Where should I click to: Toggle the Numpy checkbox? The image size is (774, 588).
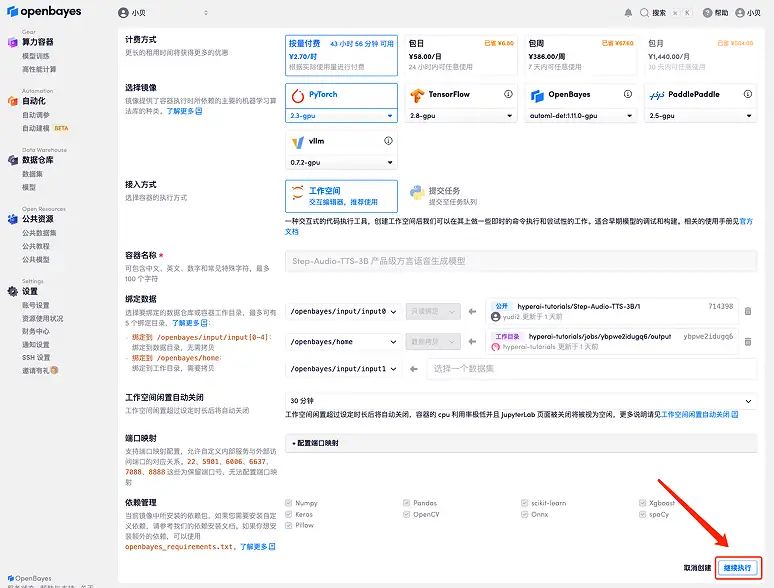pyautogui.click(x=288, y=503)
